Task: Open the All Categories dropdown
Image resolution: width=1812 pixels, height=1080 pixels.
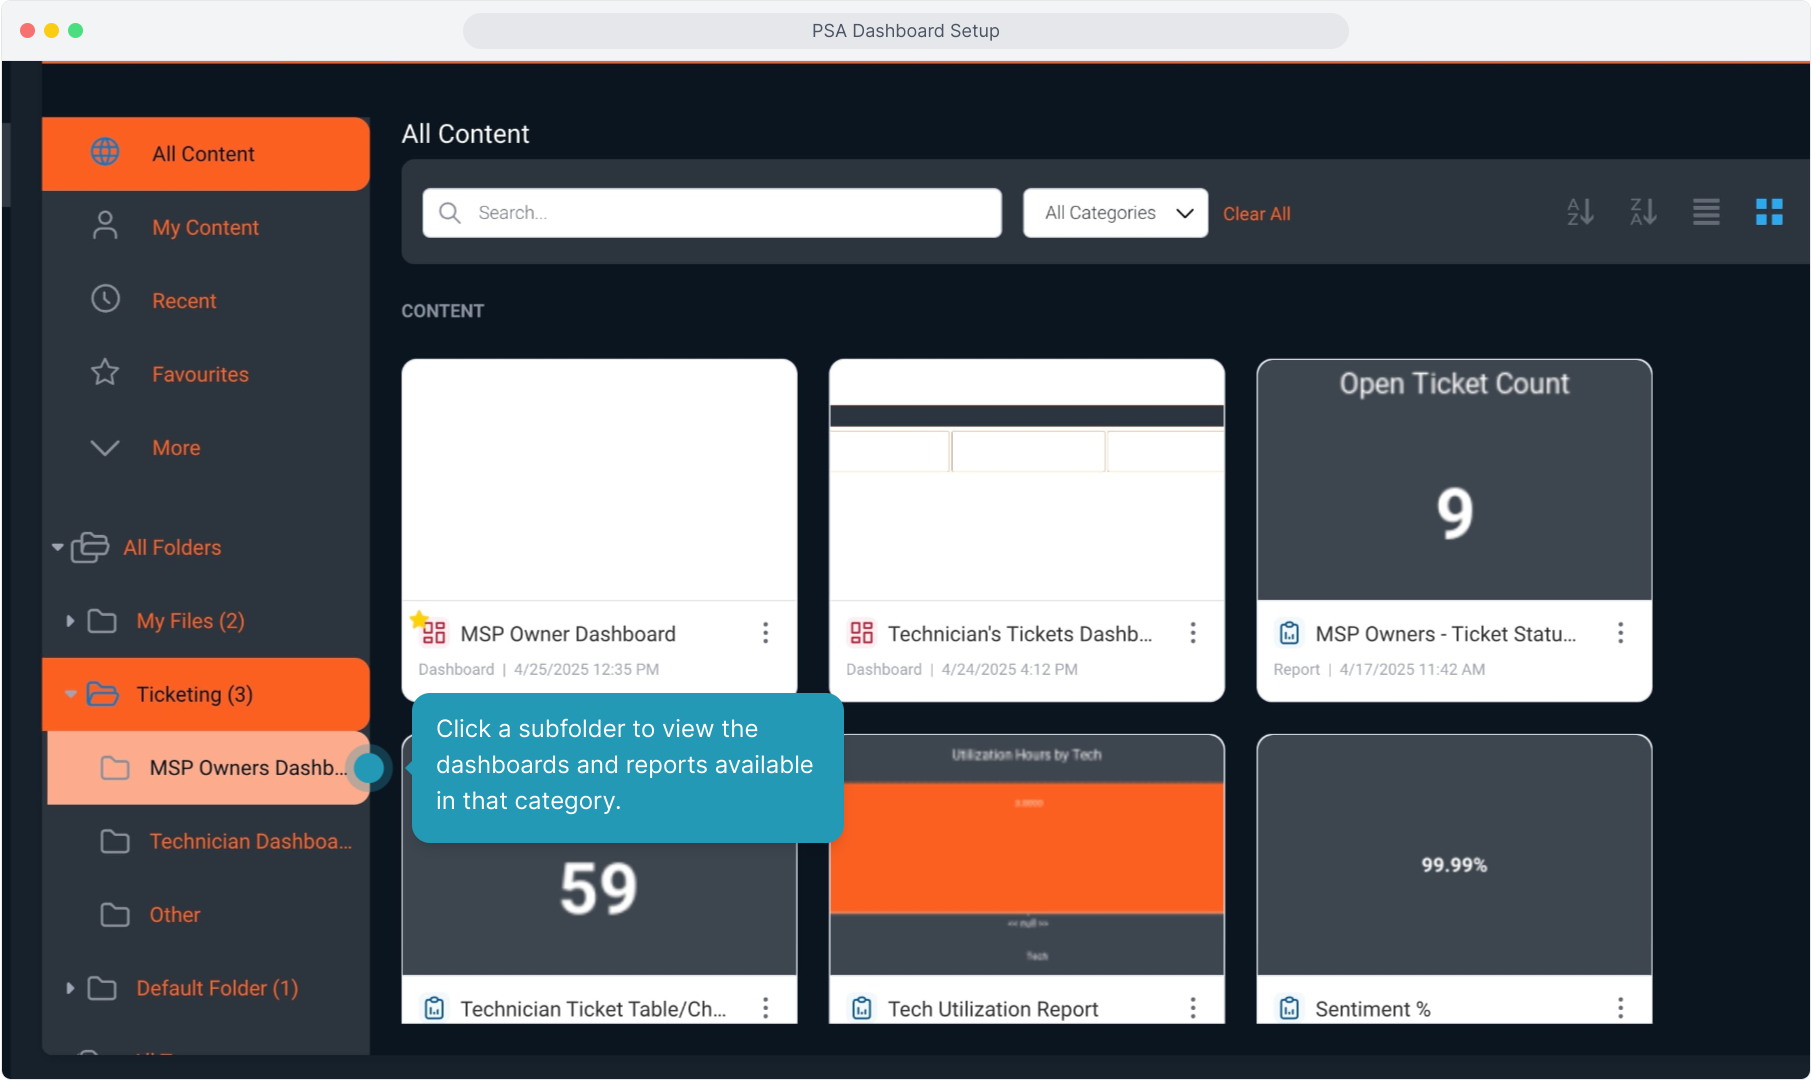Action: tap(1115, 213)
